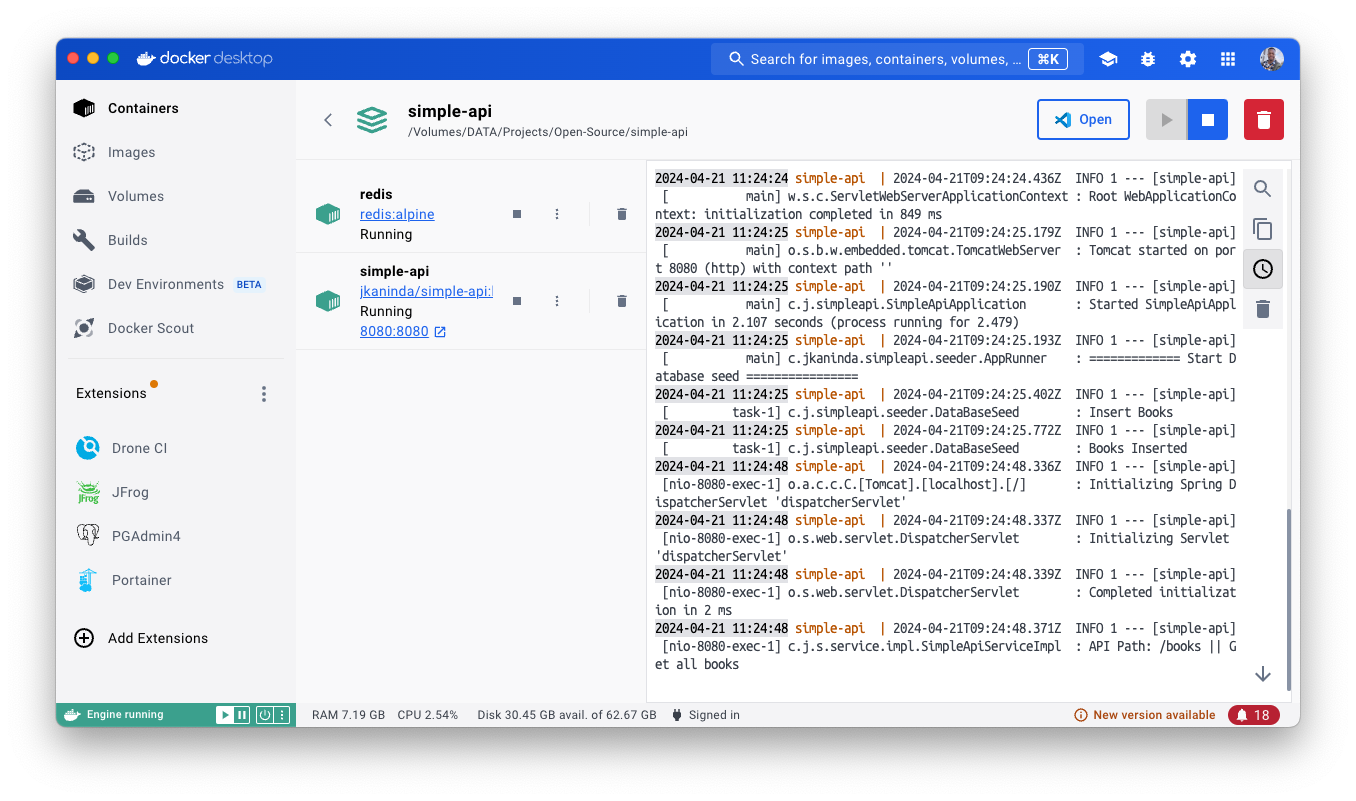
Task: Open user account avatar
Action: [1271, 59]
